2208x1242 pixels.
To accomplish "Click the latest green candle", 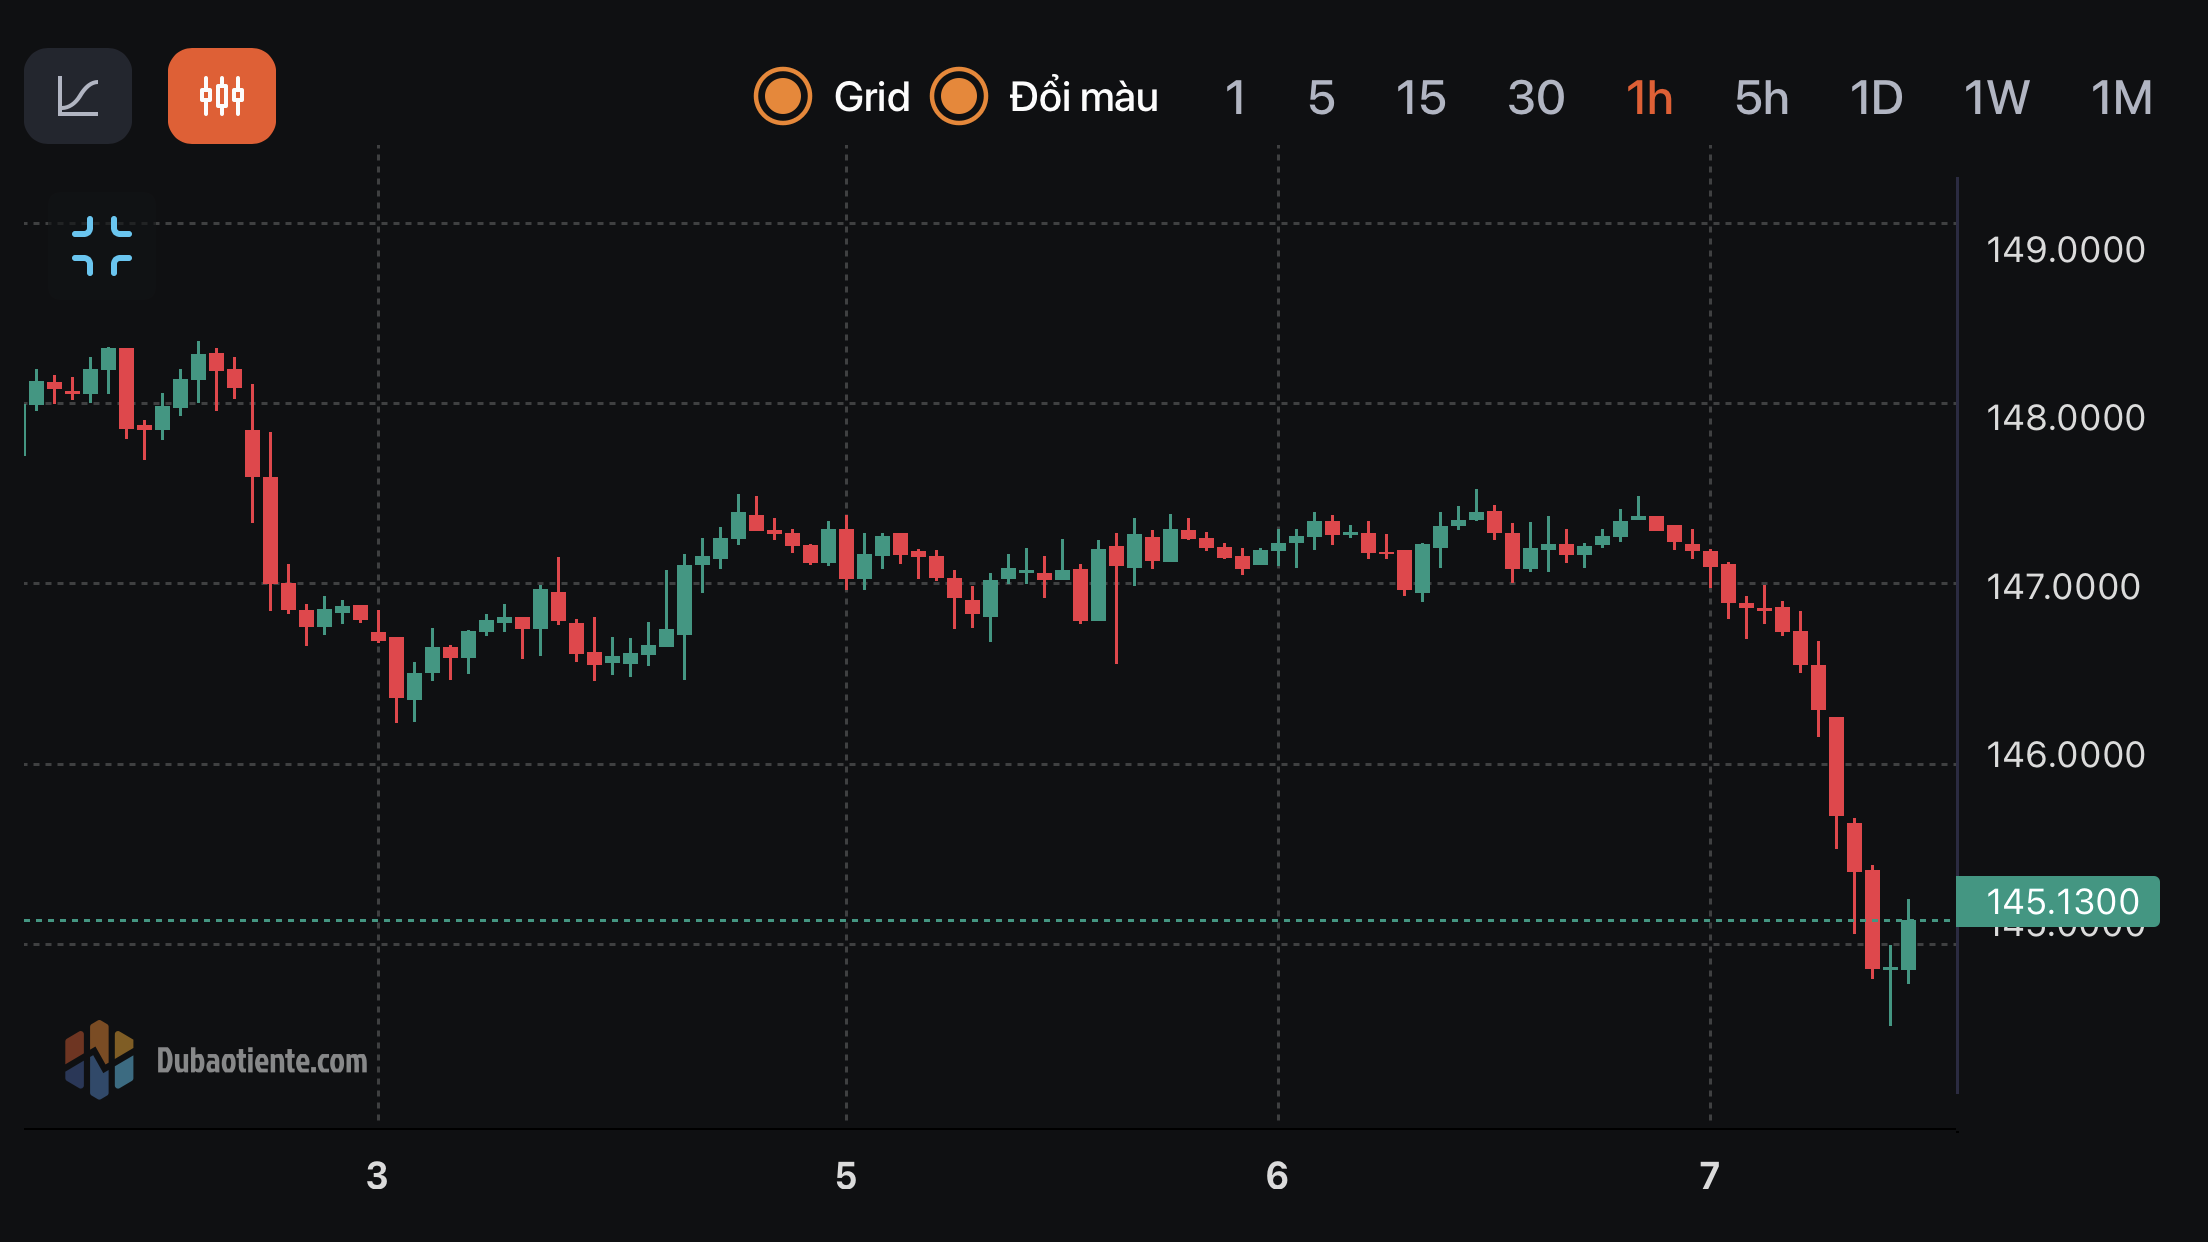I will click(x=1908, y=944).
